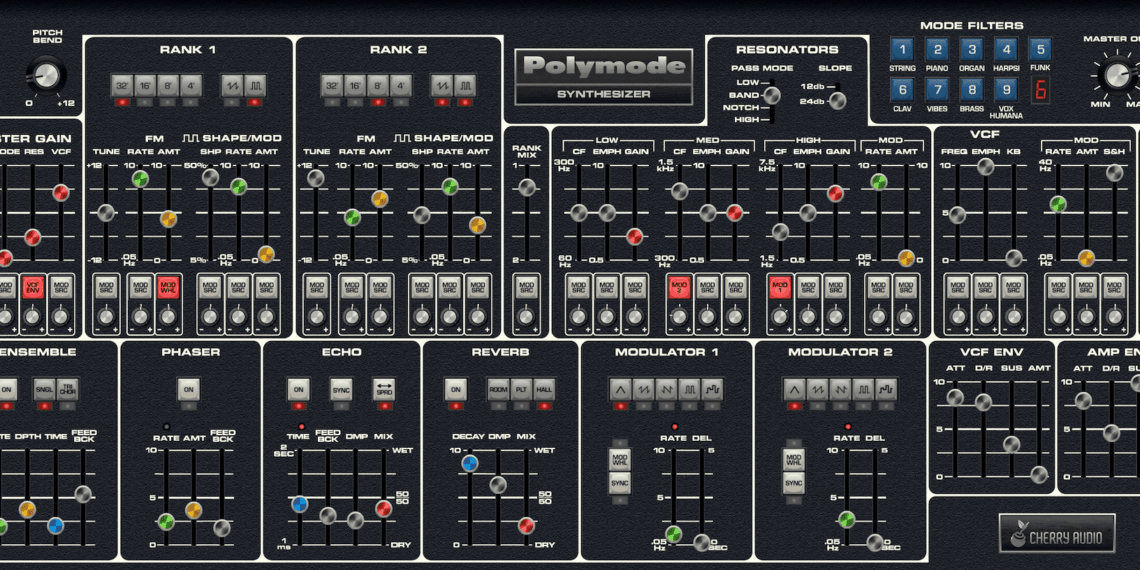The image size is (1140, 570).
Task: Open Rank 1 TUNE MOD SRC selector
Action: point(106,286)
